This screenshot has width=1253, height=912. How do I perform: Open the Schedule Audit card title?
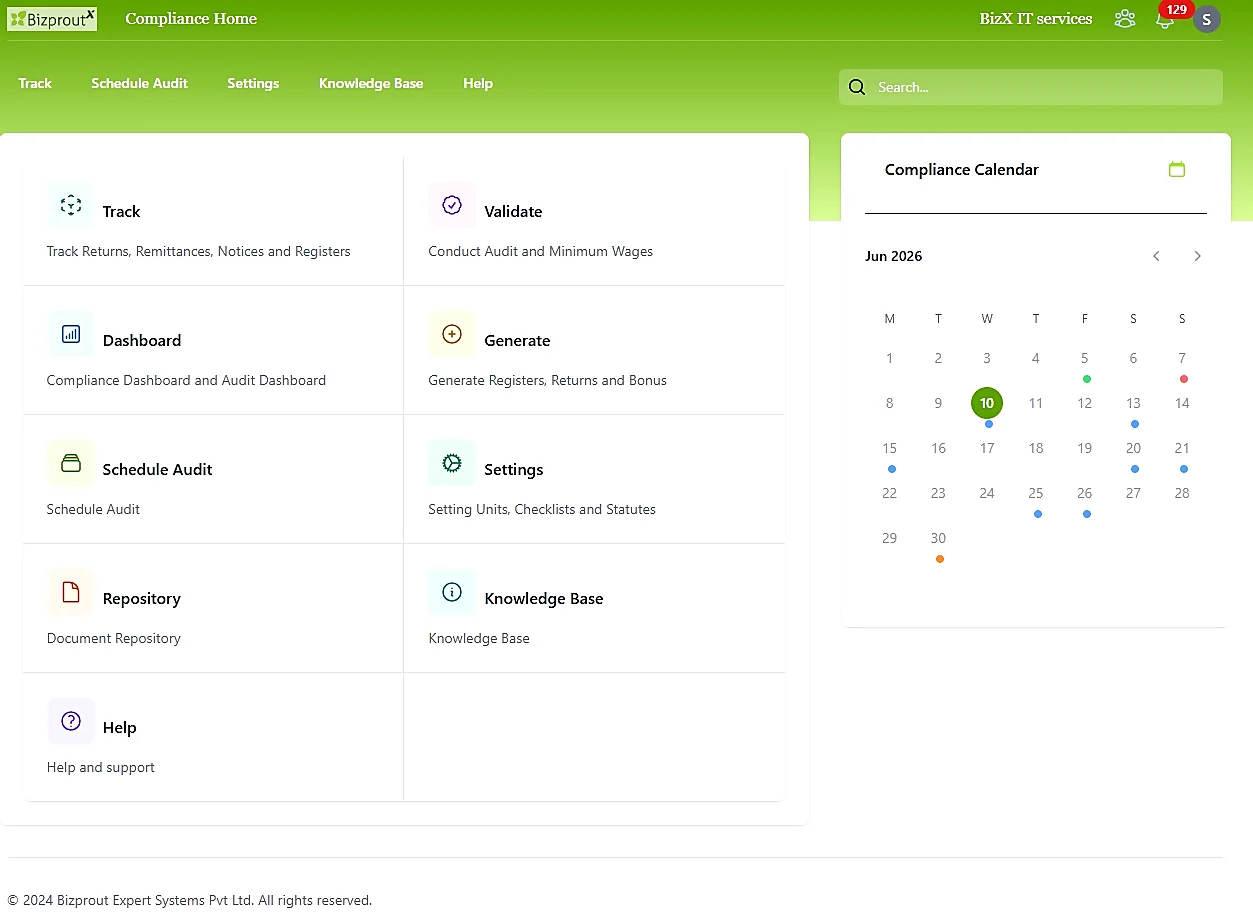[157, 469]
